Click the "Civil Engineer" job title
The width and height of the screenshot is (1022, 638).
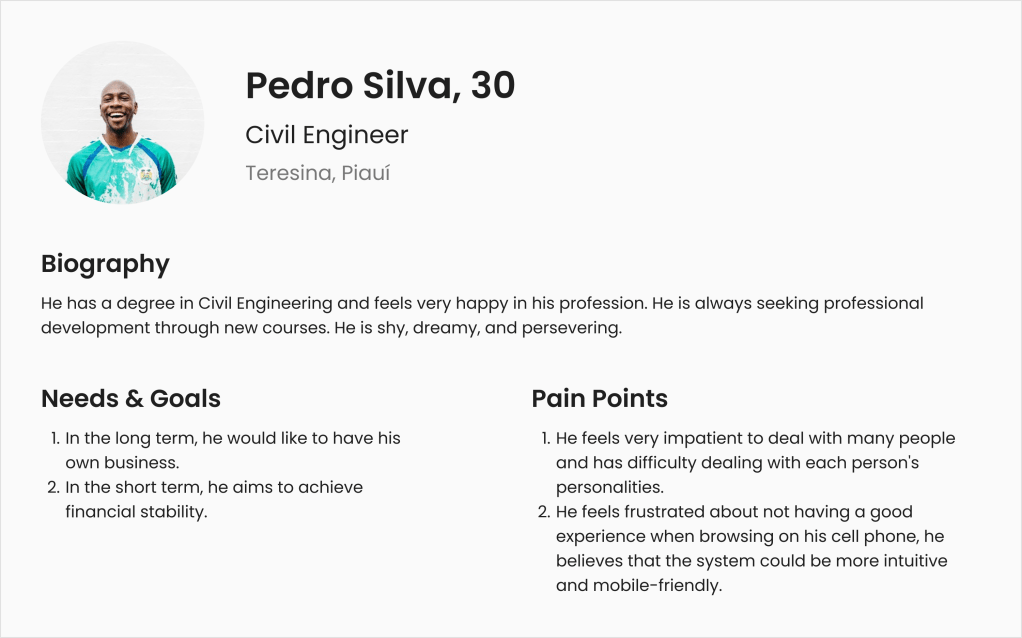pos(327,135)
